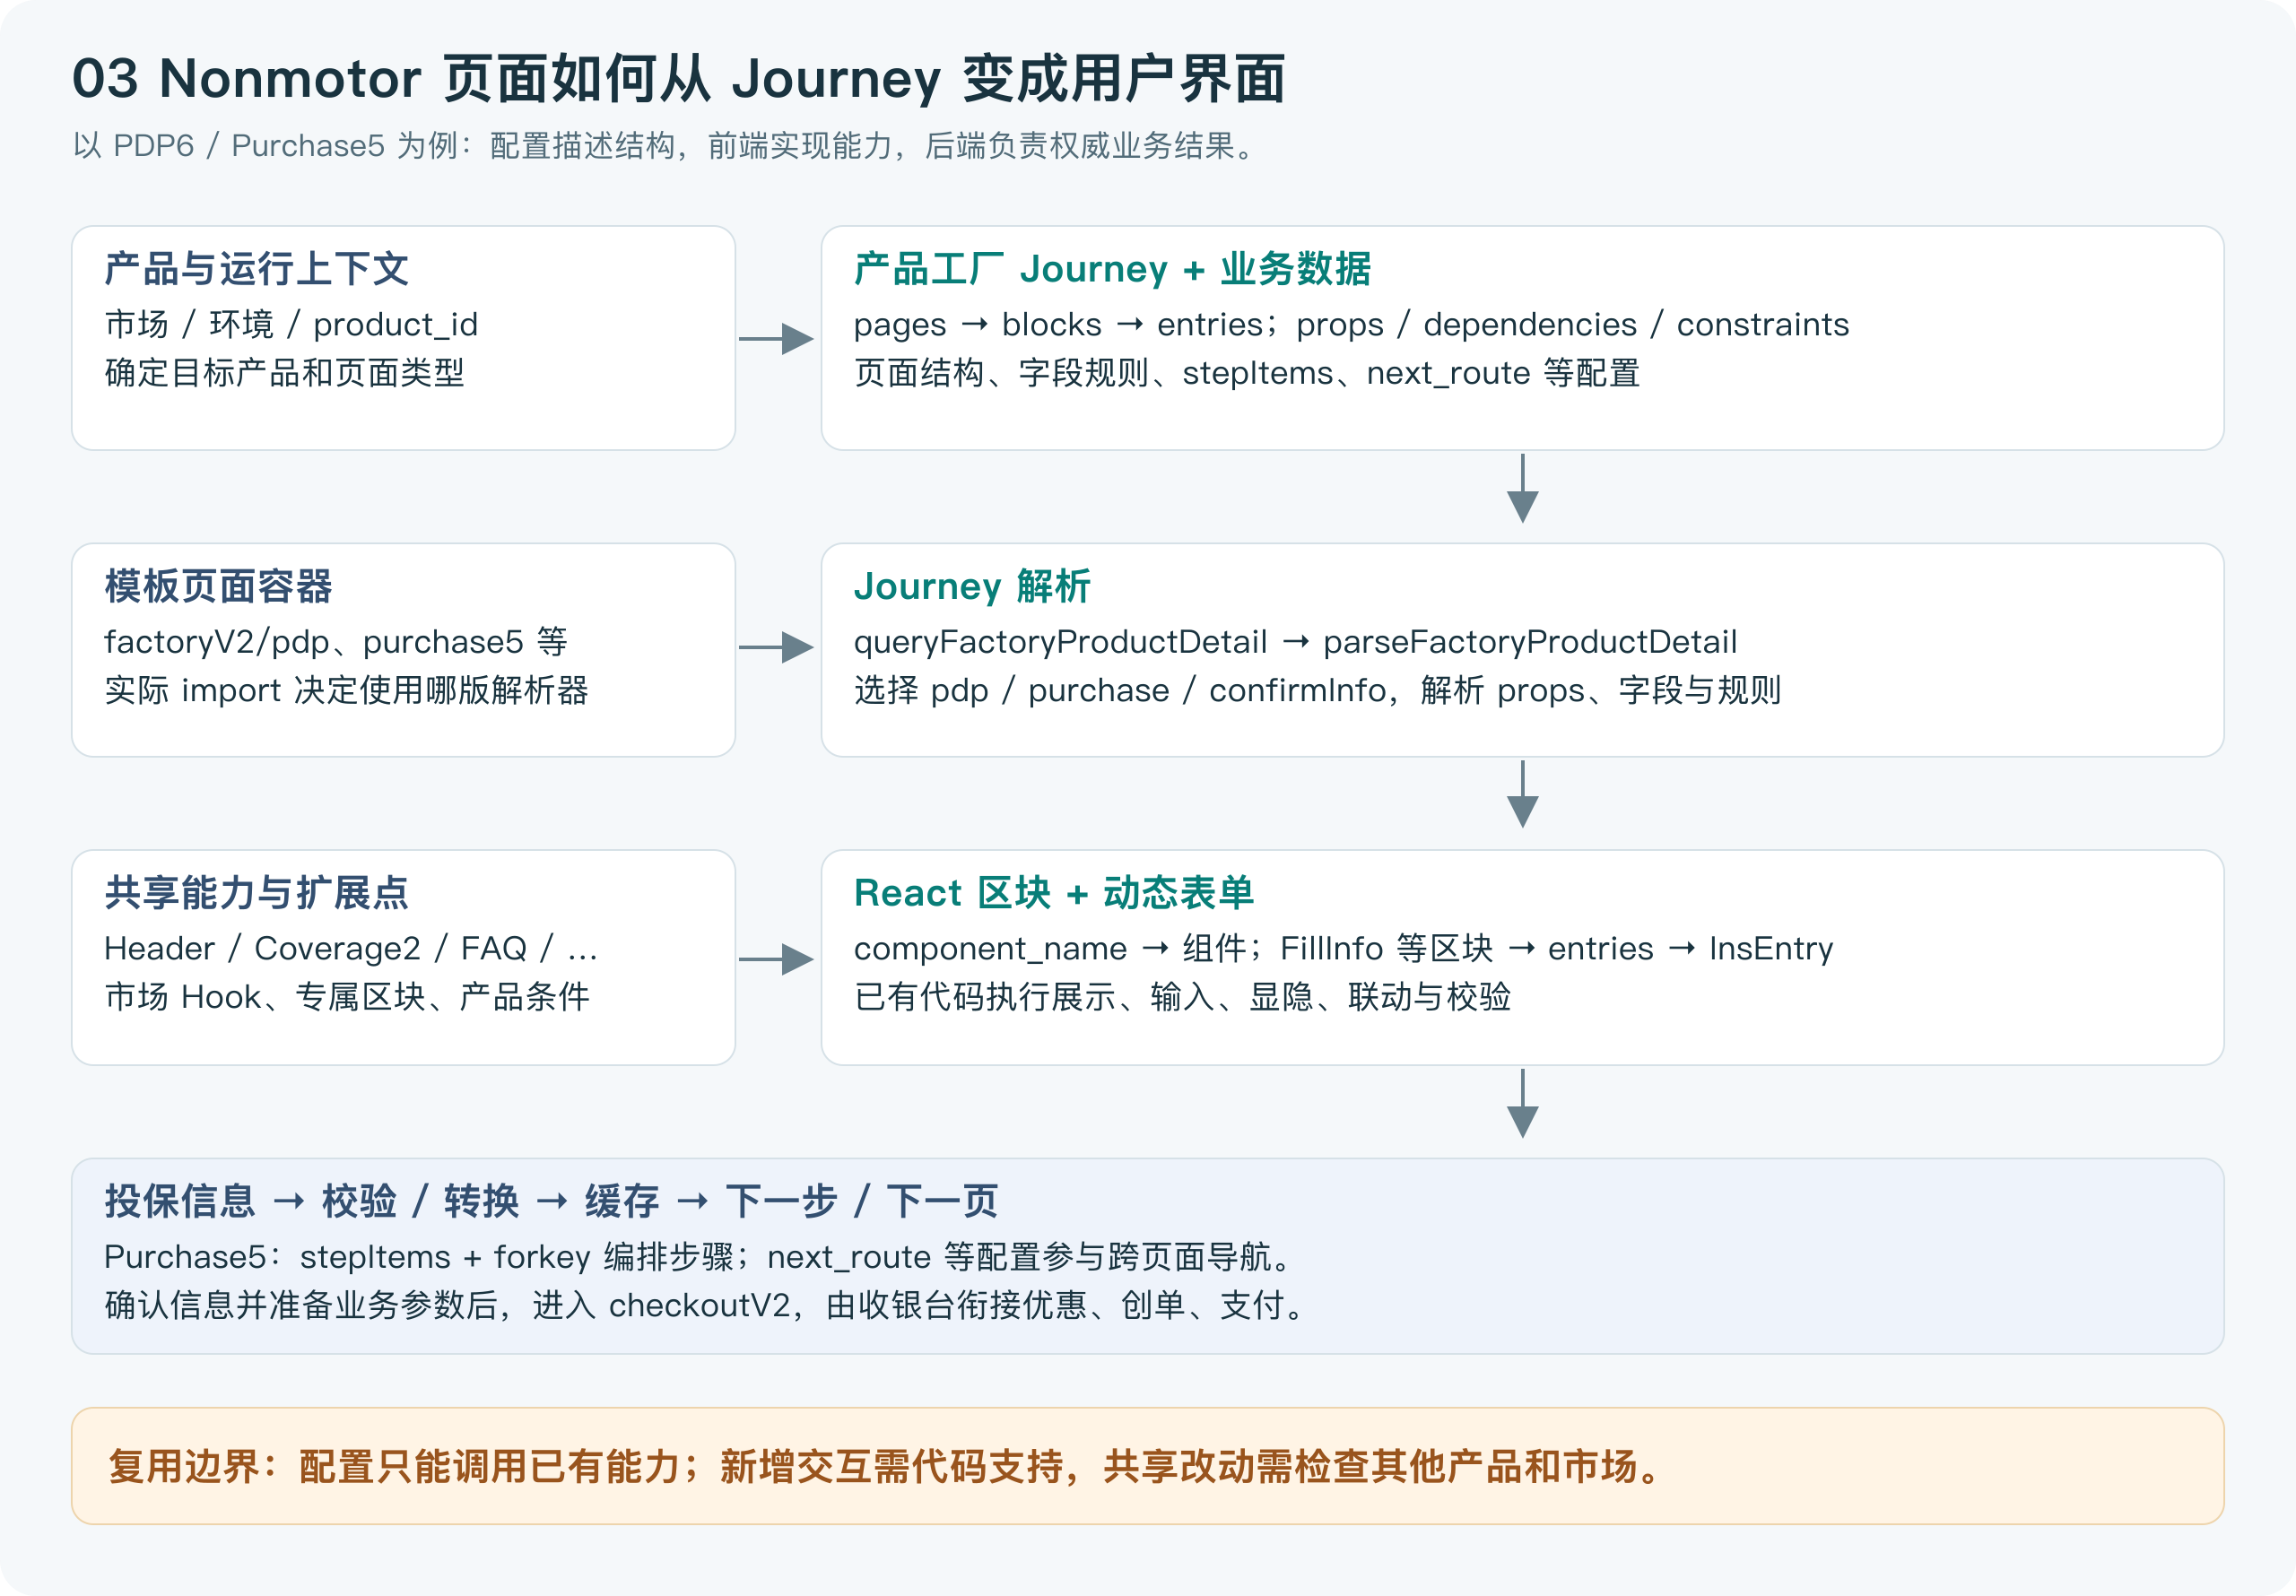The width and height of the screenshot is (2296, 1596).
Task: Click the text starting "选择 pdp / purchase / confirmInfo"
Action: pos(1317,690)
